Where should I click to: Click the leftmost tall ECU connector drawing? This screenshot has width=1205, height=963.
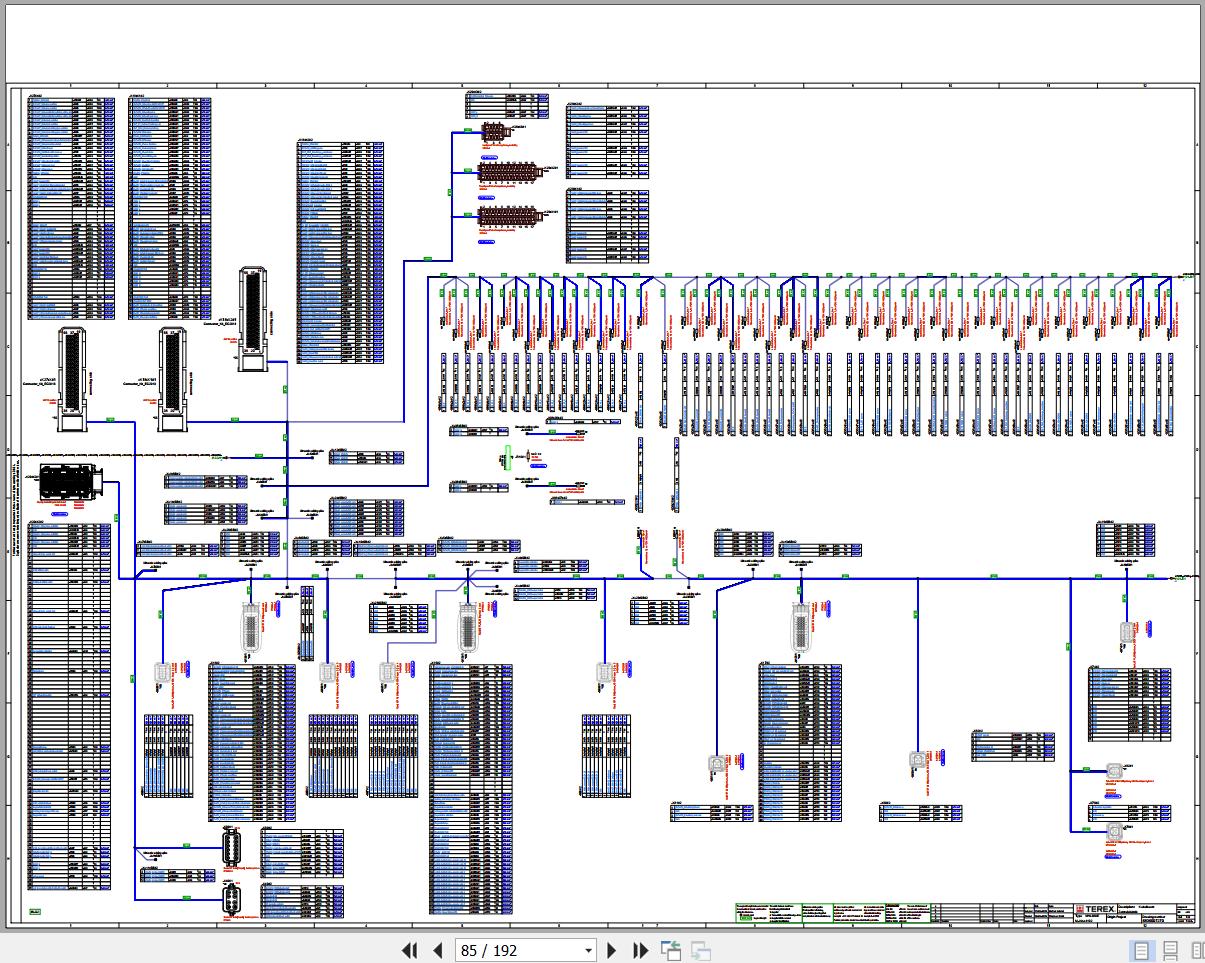click(x=73, y=378)
